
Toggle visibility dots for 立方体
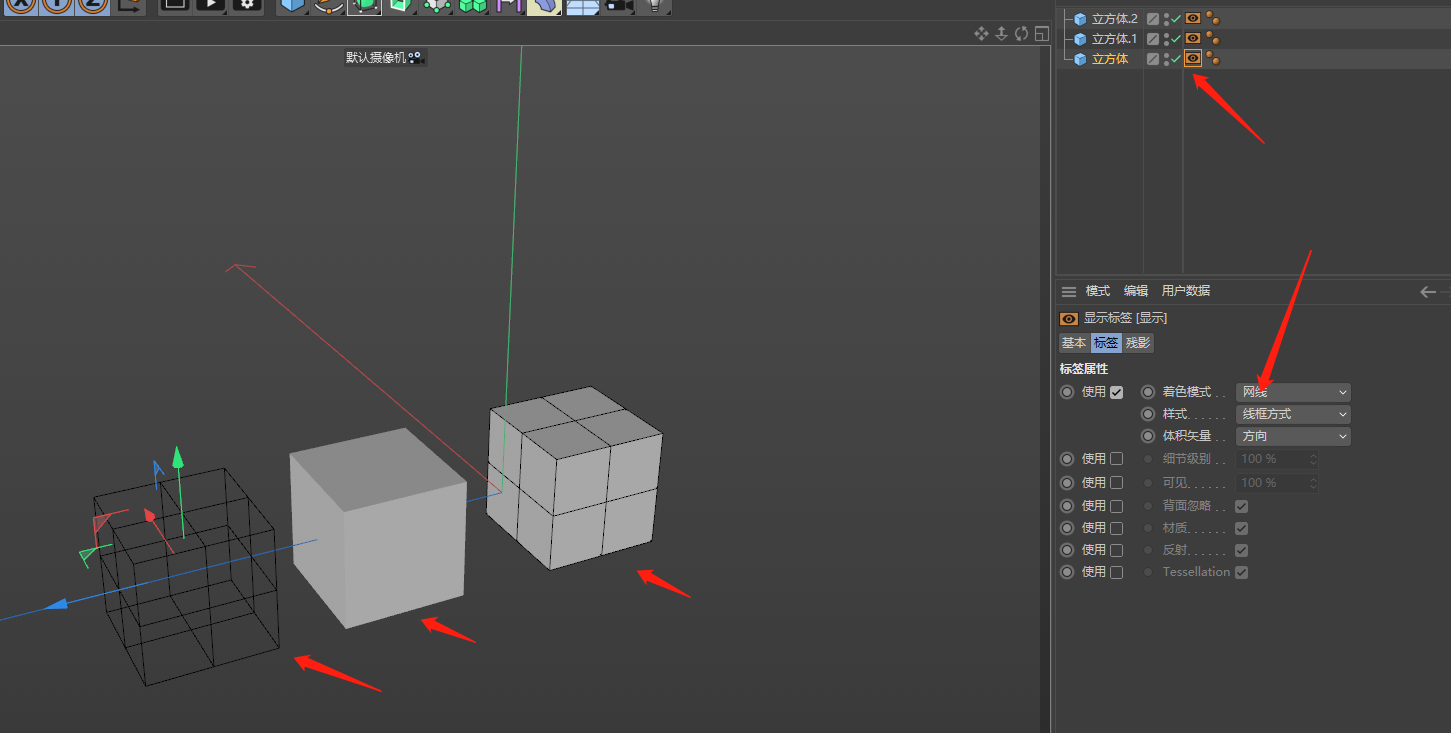pos(1166,58)
